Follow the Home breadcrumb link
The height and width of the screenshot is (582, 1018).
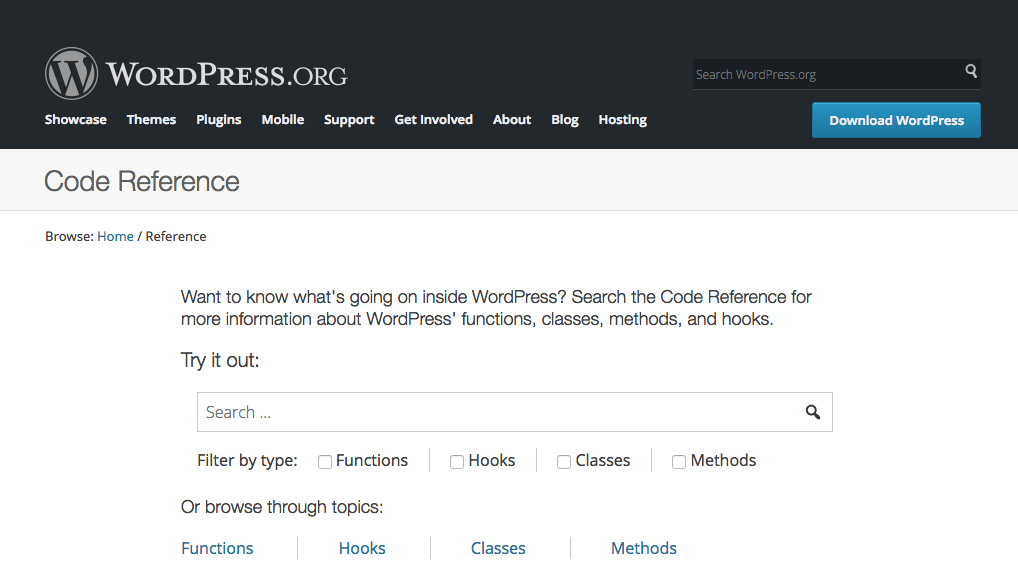115,237
